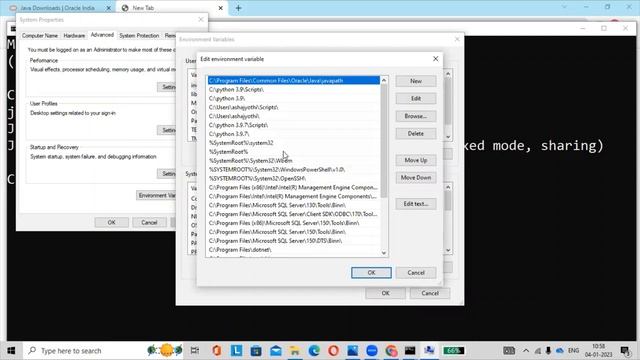640x360 pixels.
Task: Open OneDrive cloud tray icon
Action: 560,351
